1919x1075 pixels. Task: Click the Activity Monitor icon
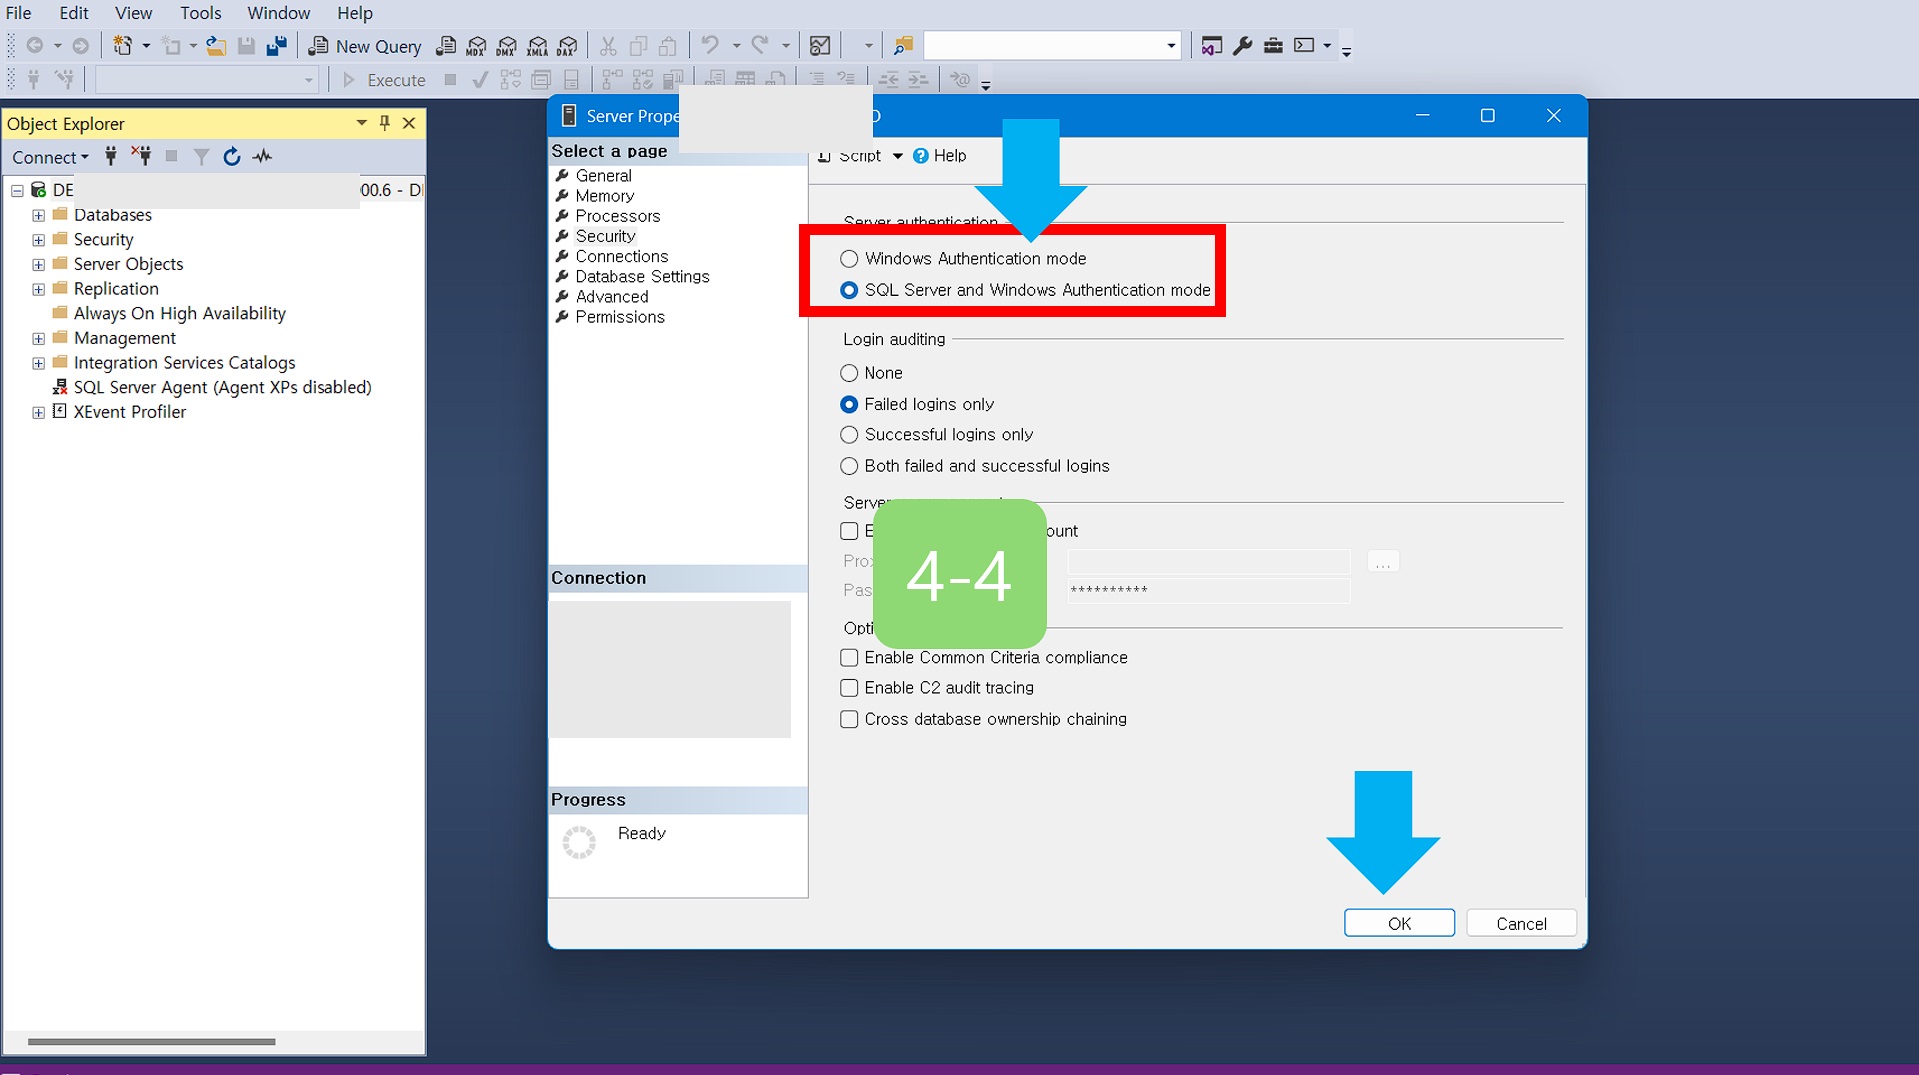click(820, 46)
